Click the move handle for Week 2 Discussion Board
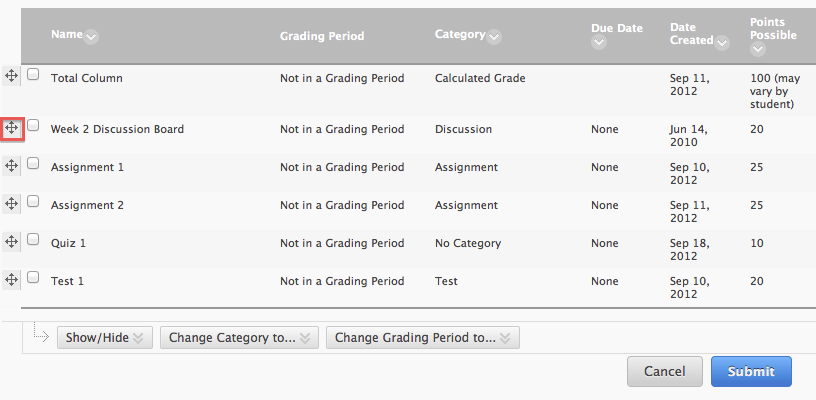Image resolution: width=816 pixels, height=400 pixels. coord(12,129)
